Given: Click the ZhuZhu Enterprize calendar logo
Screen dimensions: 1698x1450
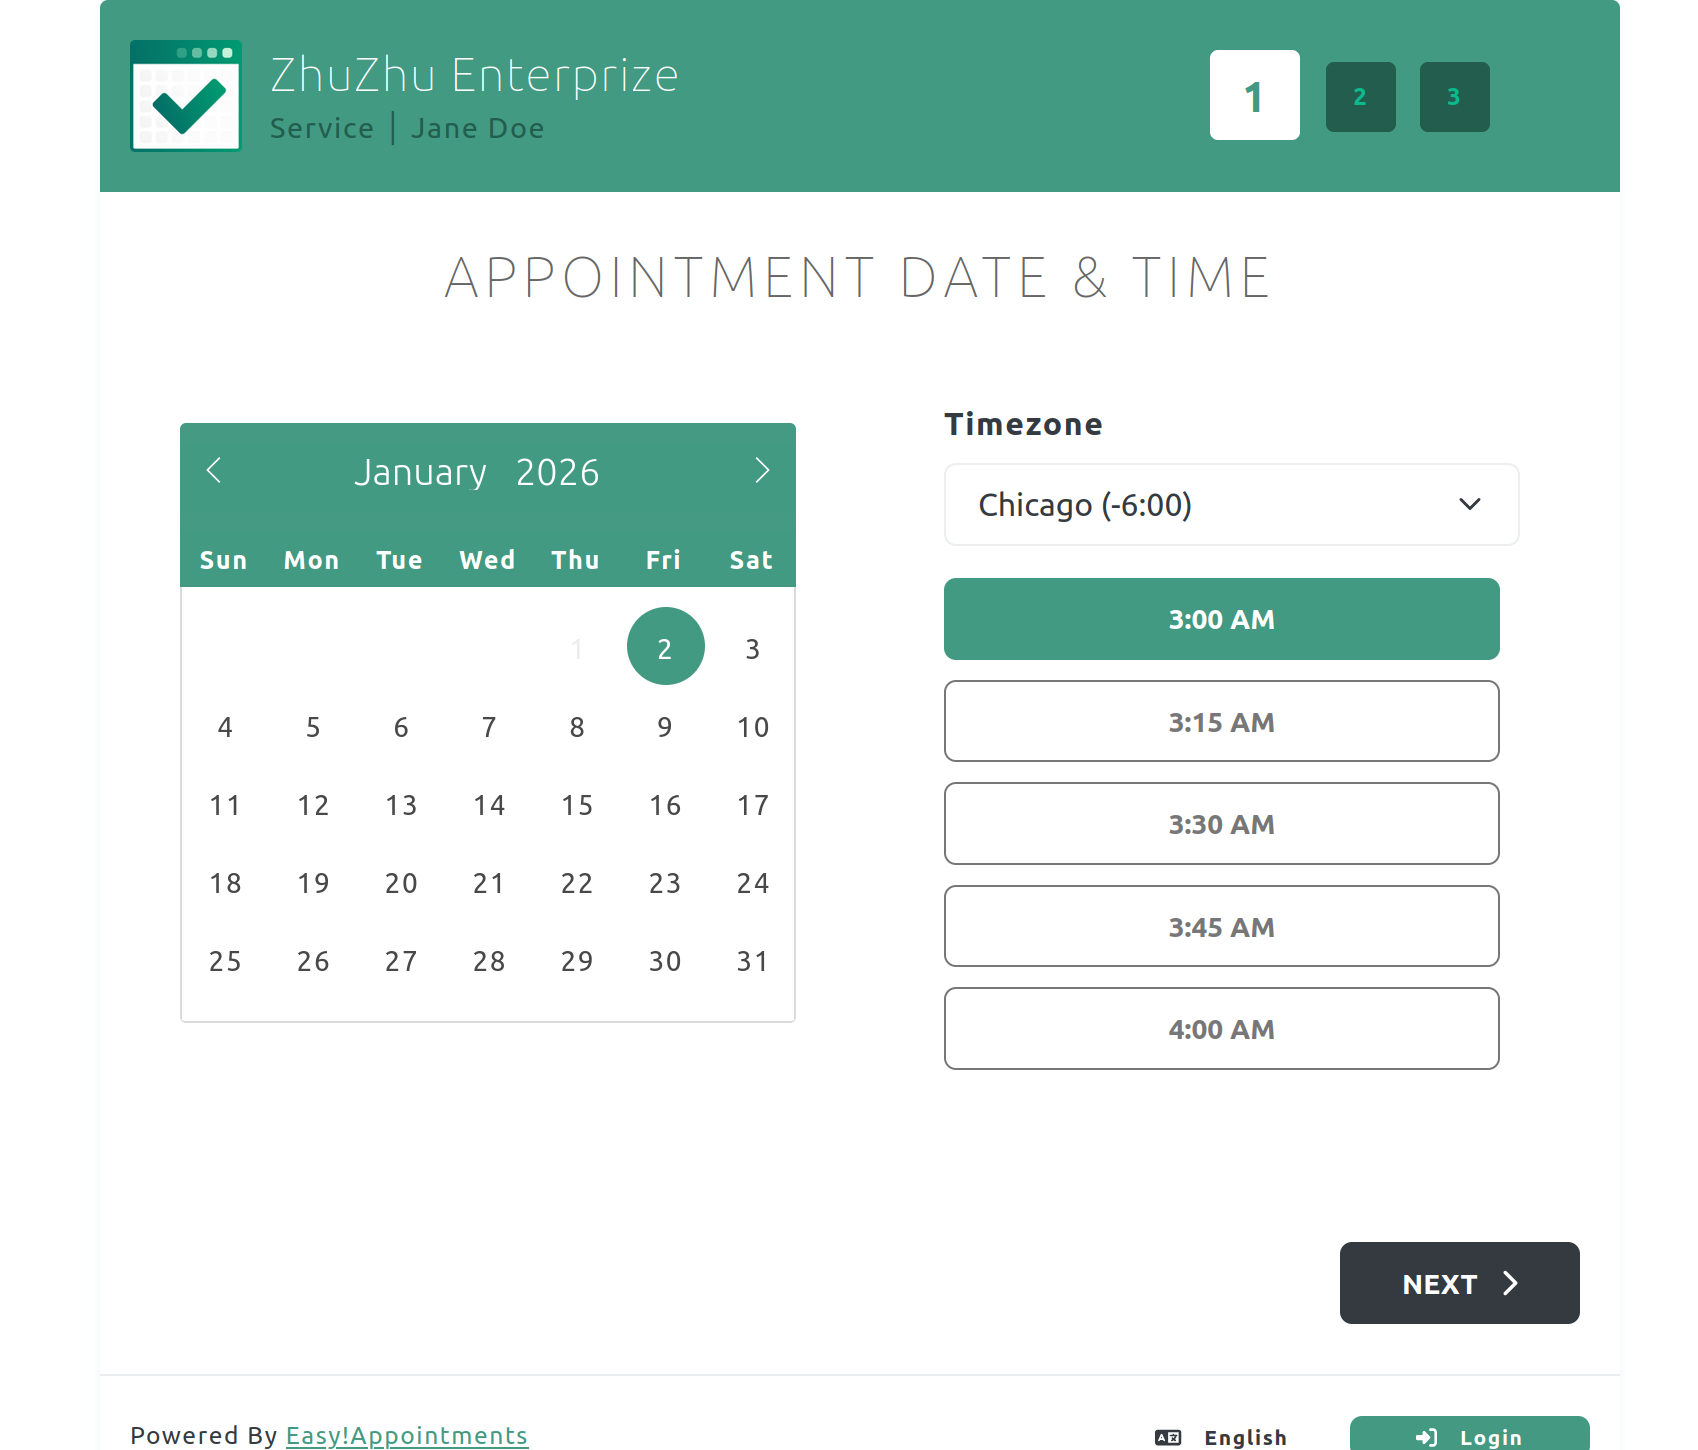Looking at the screenshot, I should point(186,96).
